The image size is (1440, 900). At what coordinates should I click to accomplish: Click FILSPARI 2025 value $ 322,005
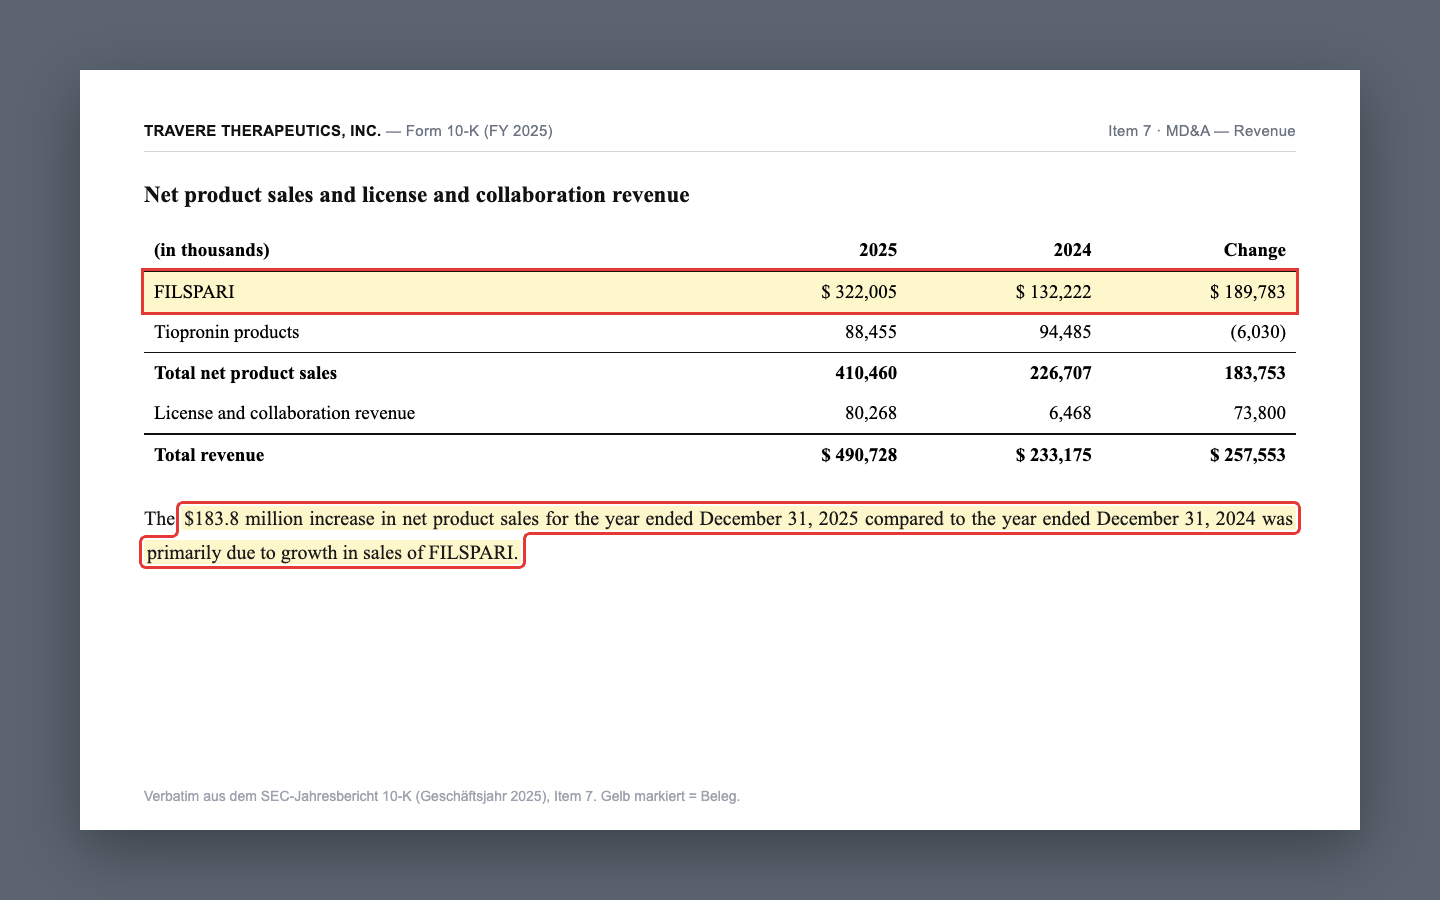pos(859,292)
